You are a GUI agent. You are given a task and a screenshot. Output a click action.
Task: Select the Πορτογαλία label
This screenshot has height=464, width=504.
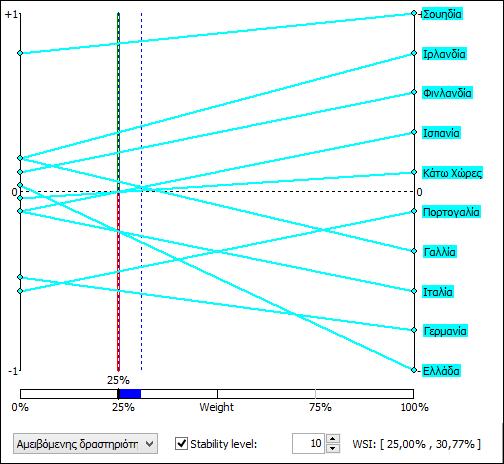[451, 212]
